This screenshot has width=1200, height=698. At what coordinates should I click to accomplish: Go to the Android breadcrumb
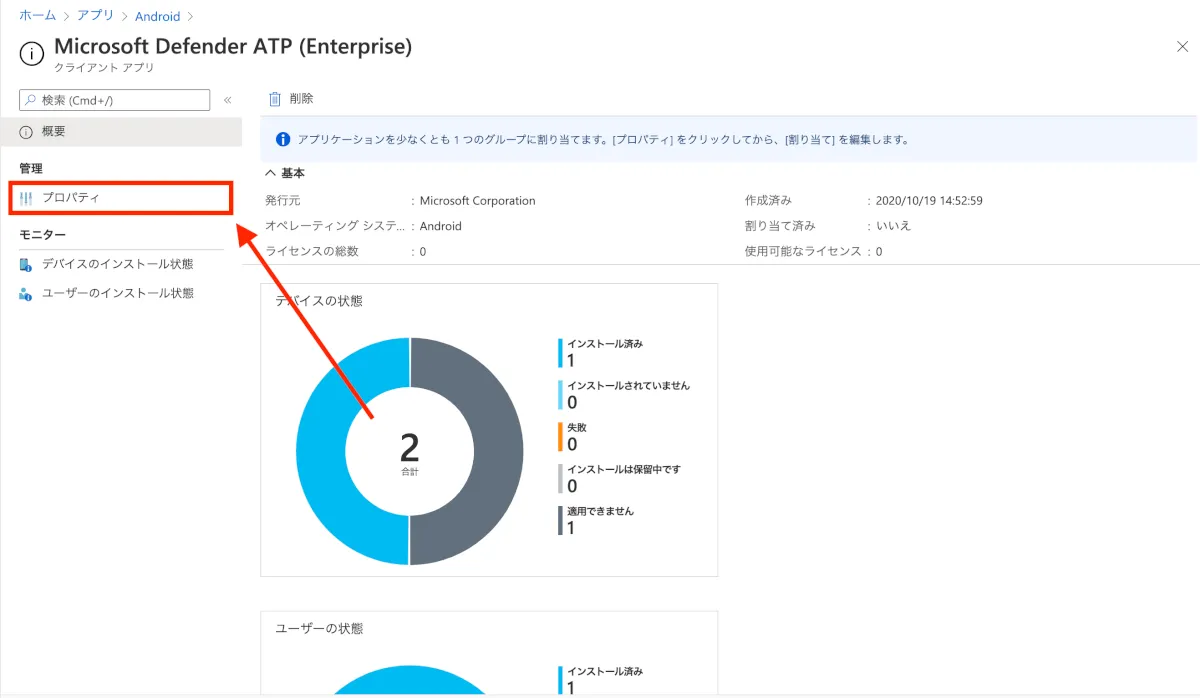coord(157,16)
